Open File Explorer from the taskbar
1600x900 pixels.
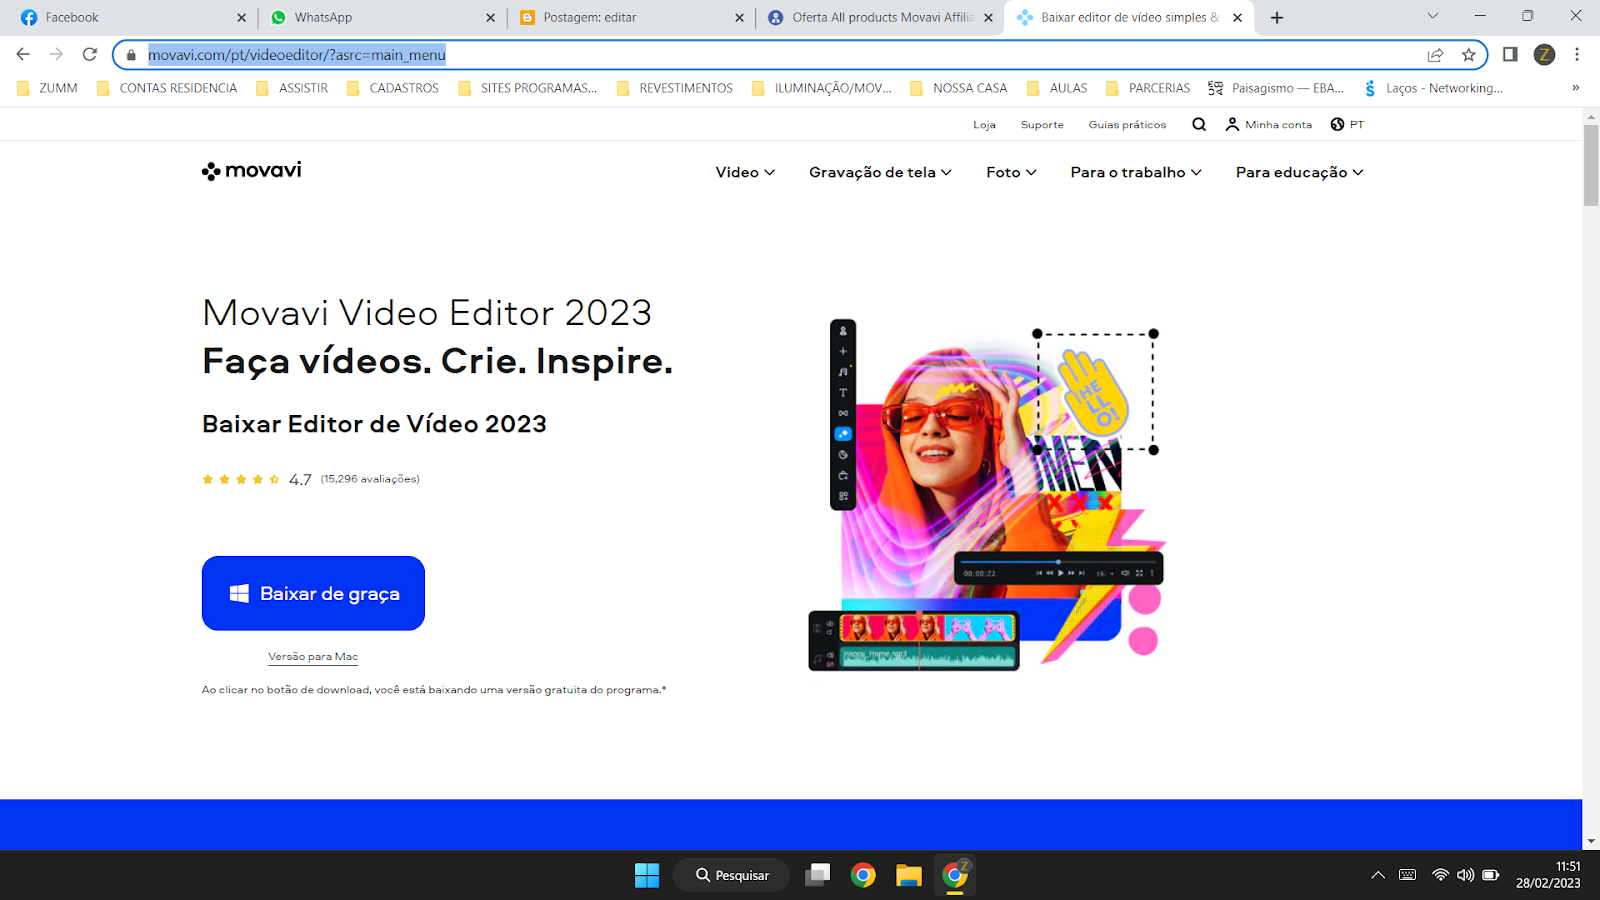click(x=908, y=875)
